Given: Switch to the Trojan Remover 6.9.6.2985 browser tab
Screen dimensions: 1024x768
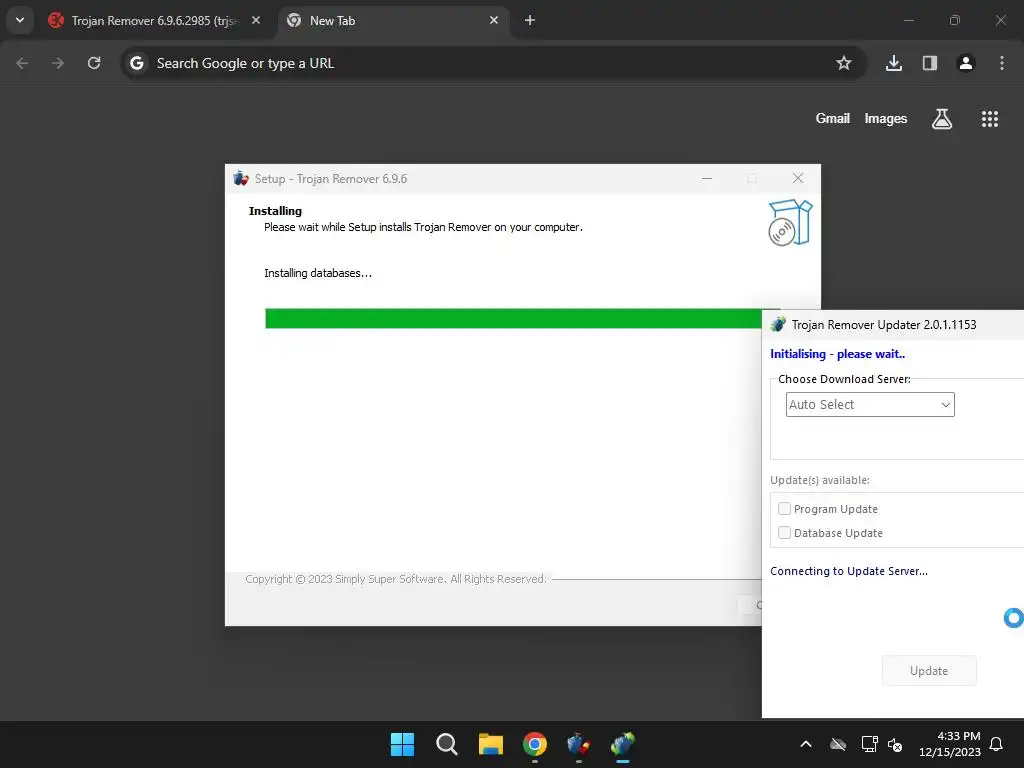Looking at the screenshot, I should pos(155,20).
